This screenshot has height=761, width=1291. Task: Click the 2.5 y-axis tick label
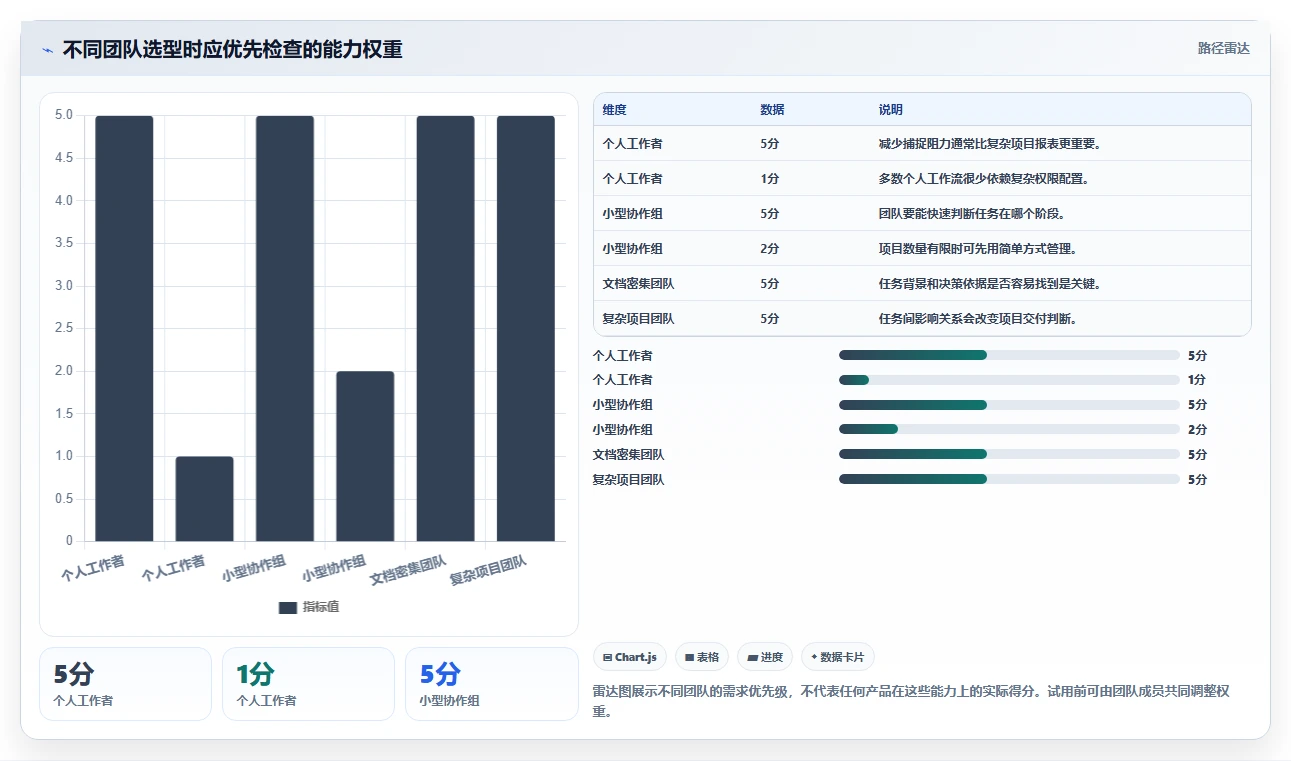pos(63,328)
